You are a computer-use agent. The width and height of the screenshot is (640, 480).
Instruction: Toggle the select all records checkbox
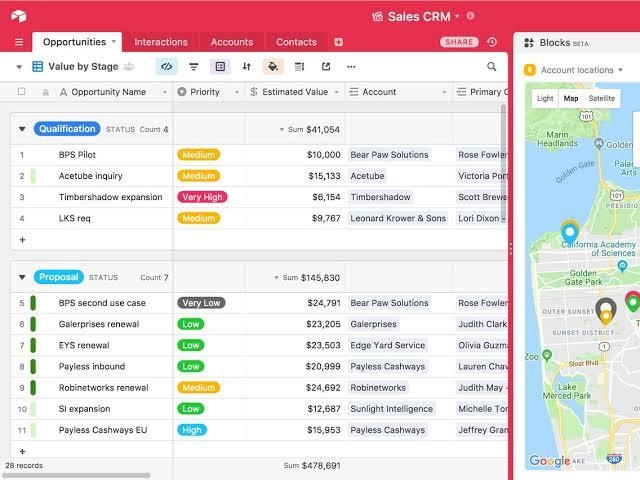click(22, 91)
